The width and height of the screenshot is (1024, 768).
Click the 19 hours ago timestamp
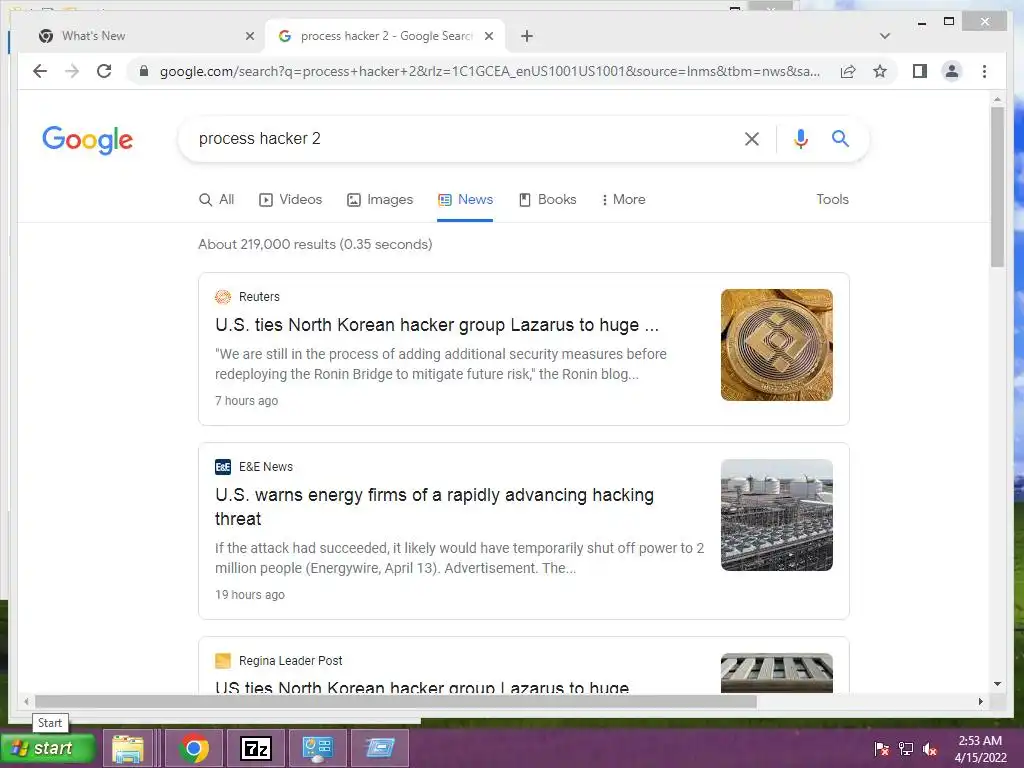pyautogui.click(x=249, y=595)
